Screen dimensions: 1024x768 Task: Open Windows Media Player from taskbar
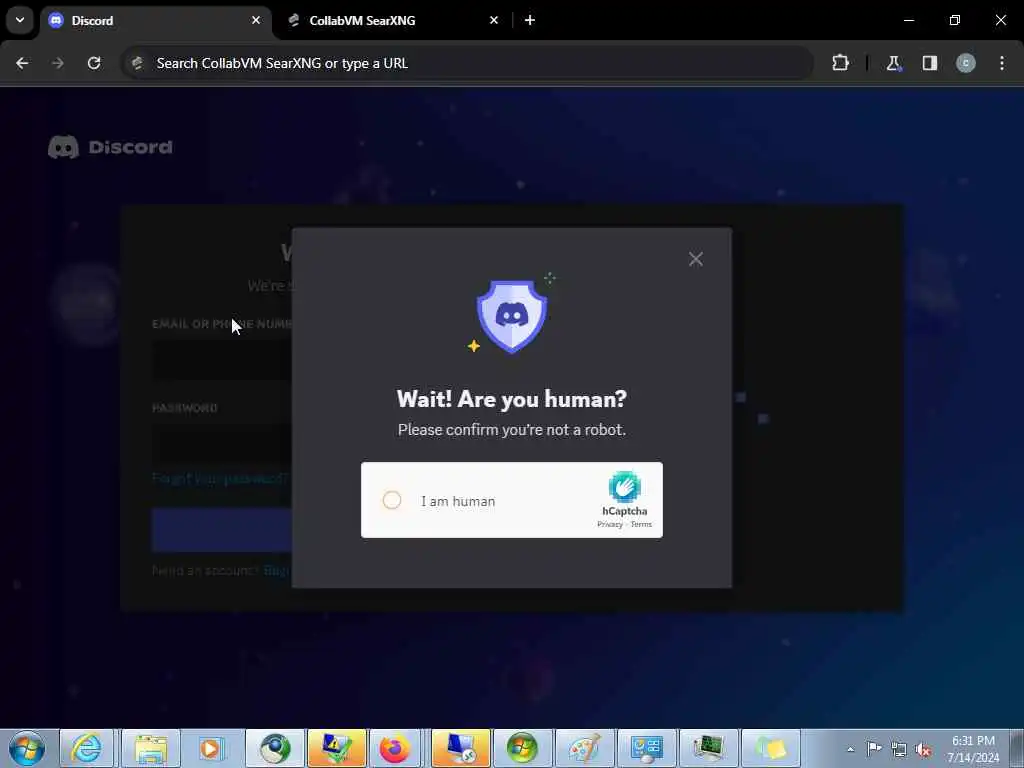click(212, 748)
